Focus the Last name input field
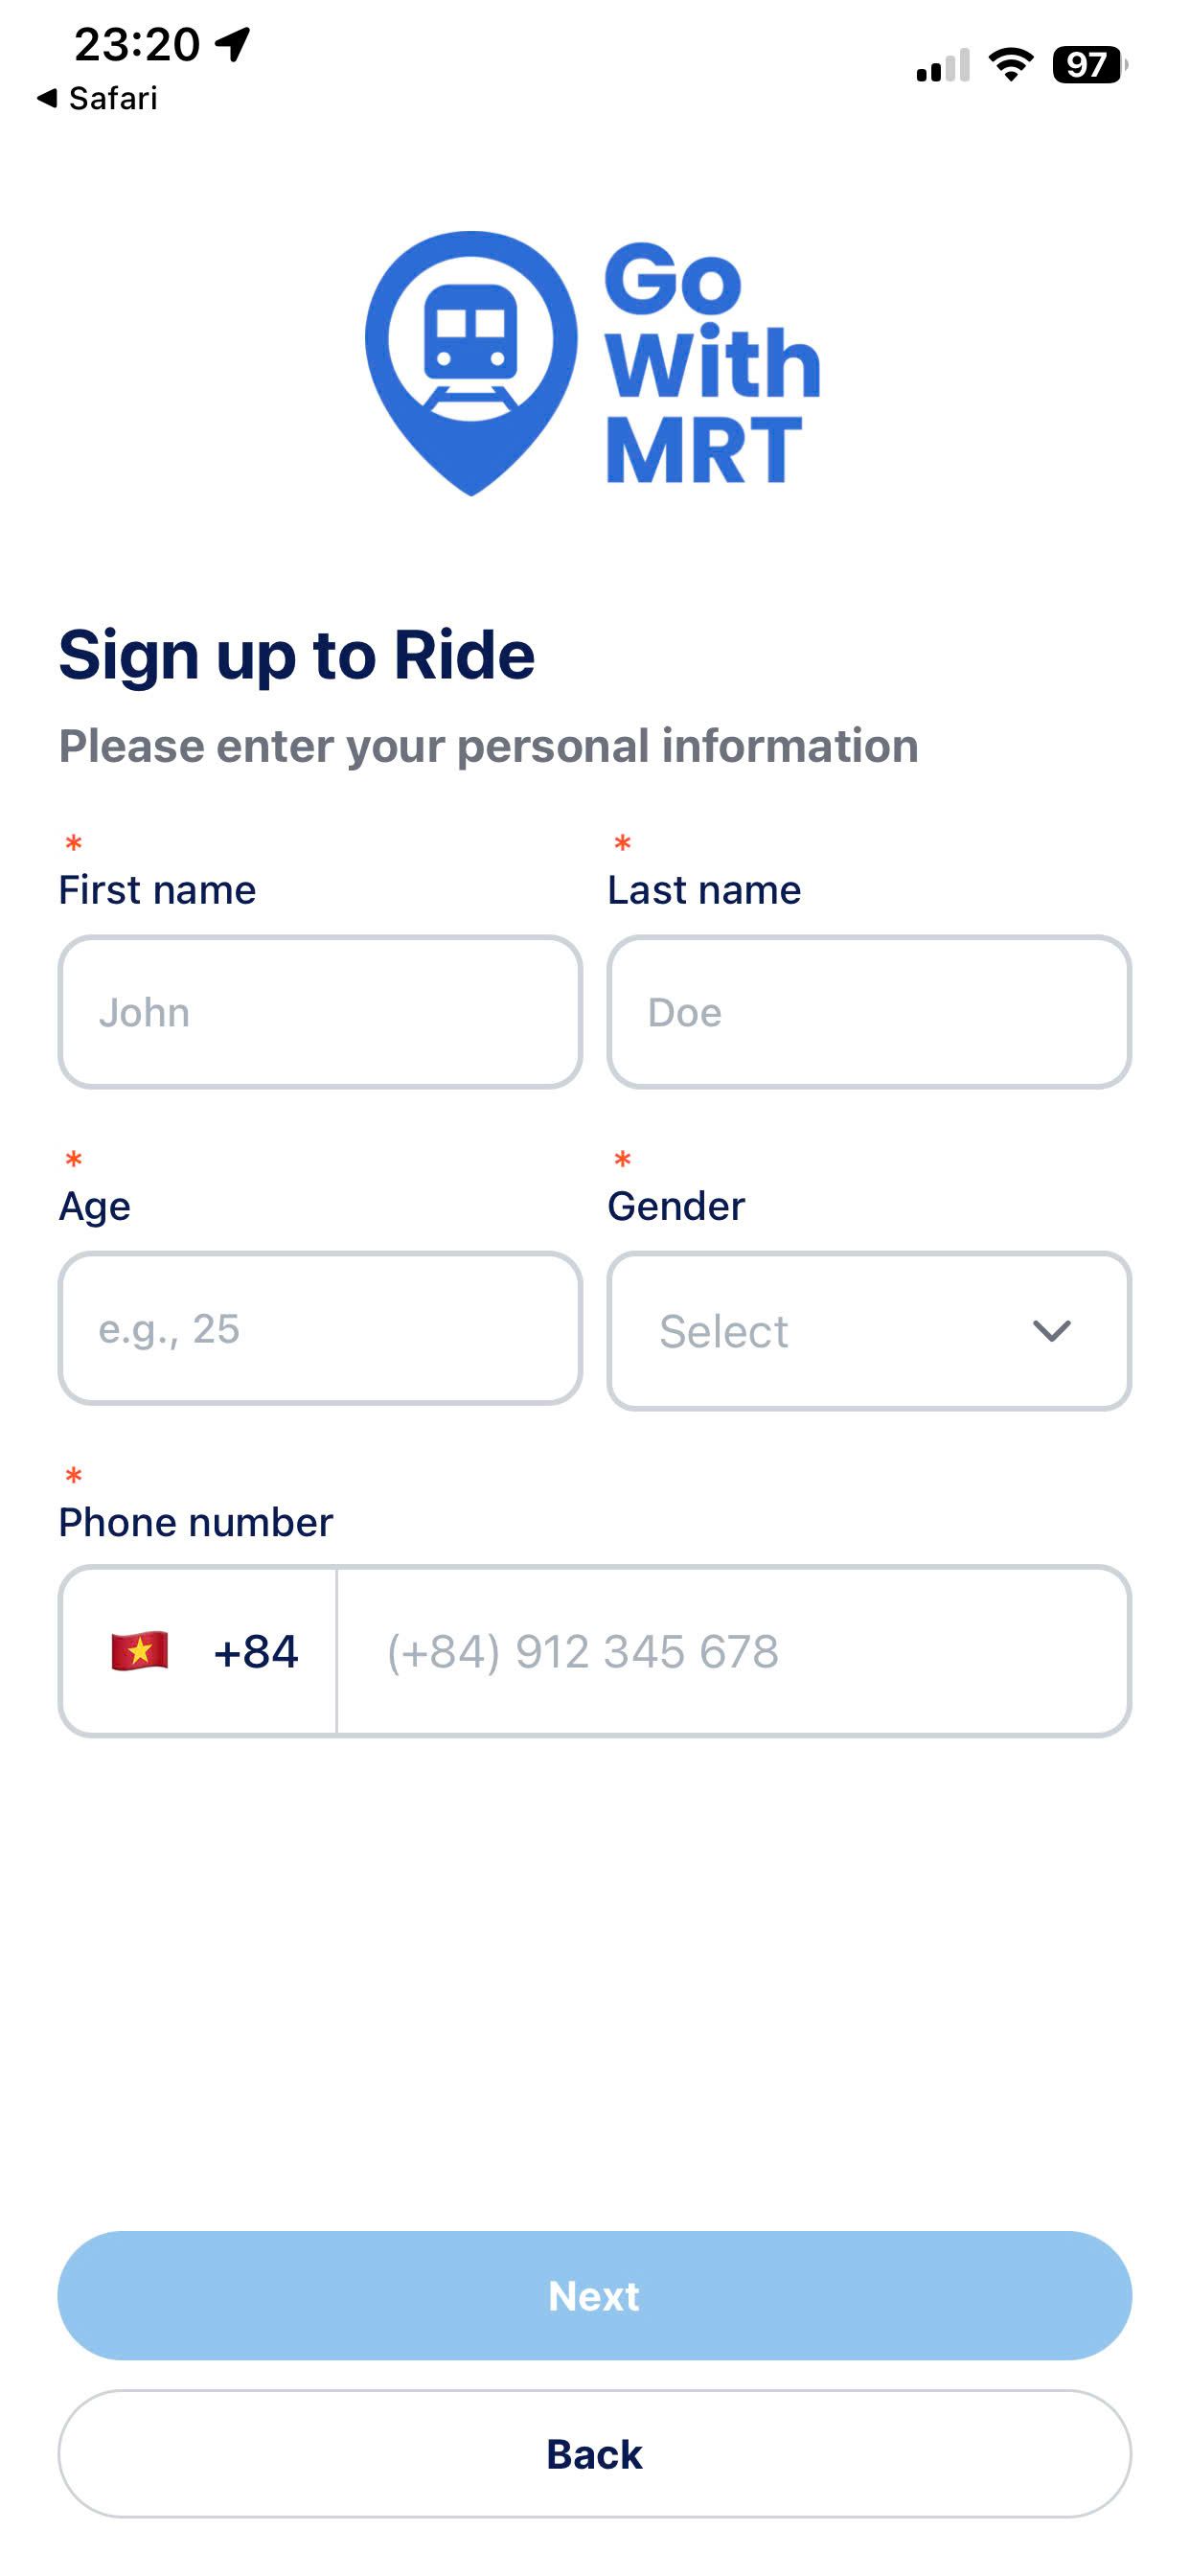This screenshot has width=1190, height=2576. (868, 1012)
